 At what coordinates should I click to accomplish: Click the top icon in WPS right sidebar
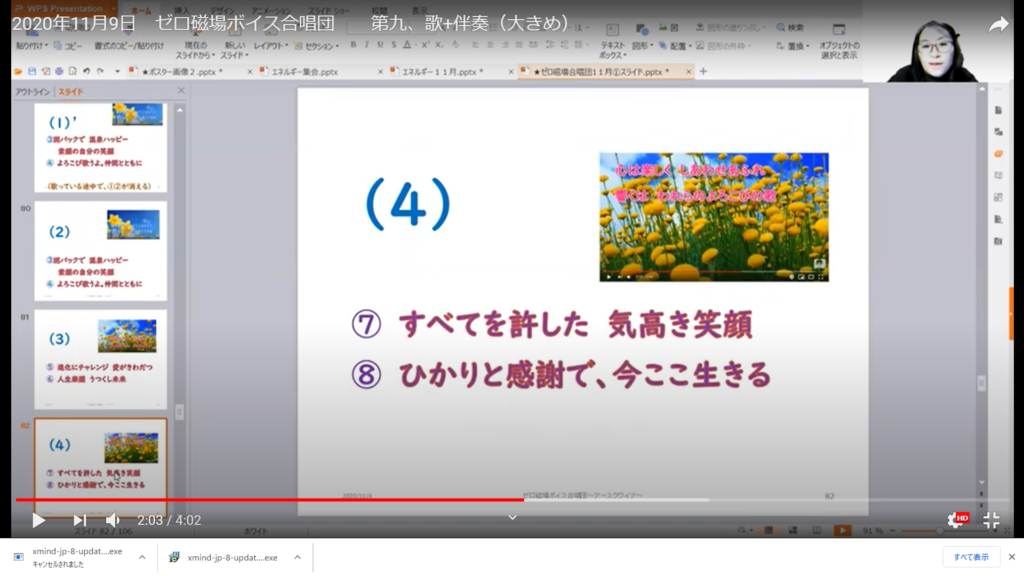coord(998,110)
